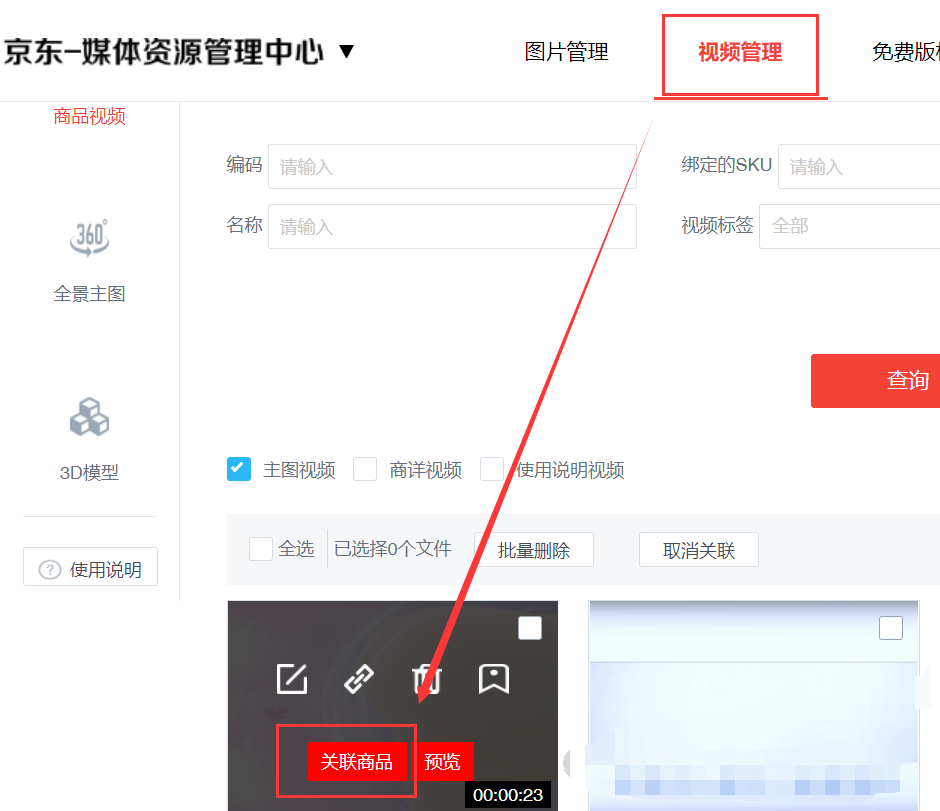The height and width of the screenshot is (811, 940).
Task: Expand the 京东-媒体资源管理中心 dropdown arrow
Action: (347, 51)
